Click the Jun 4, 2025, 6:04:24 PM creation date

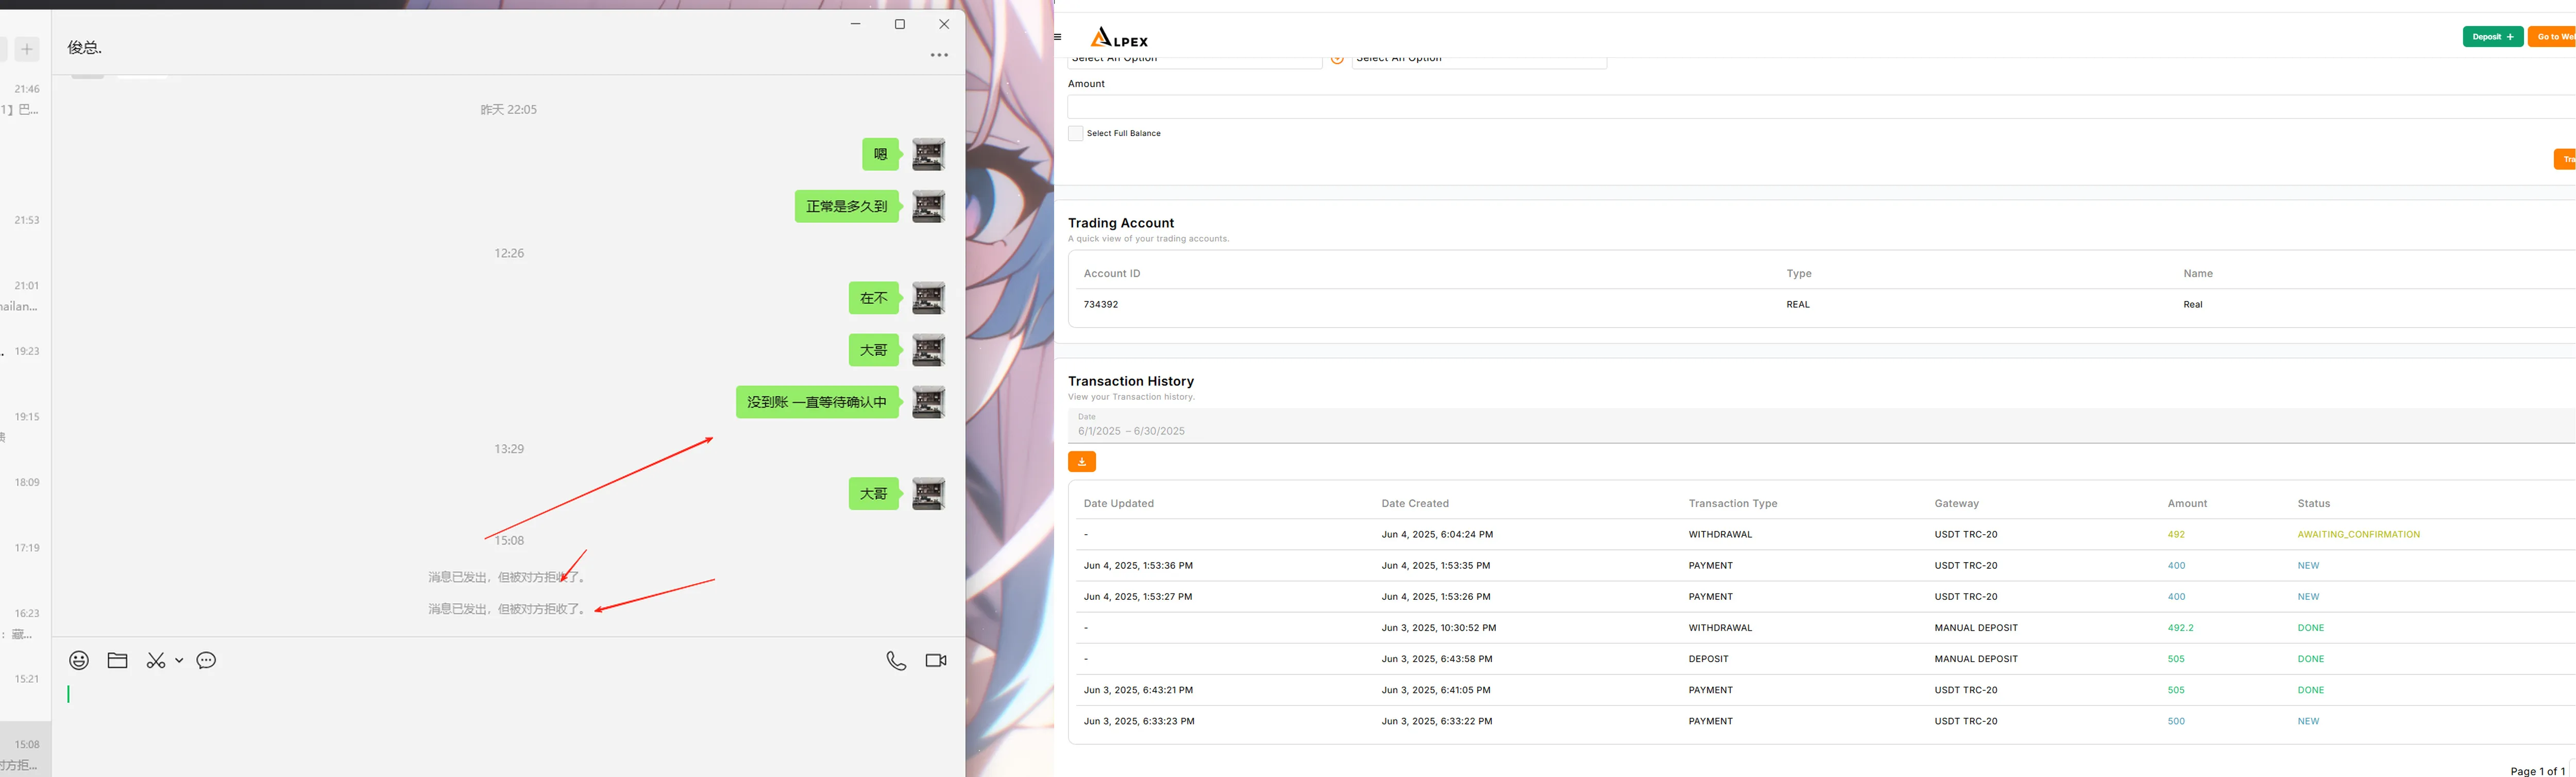1437,534
